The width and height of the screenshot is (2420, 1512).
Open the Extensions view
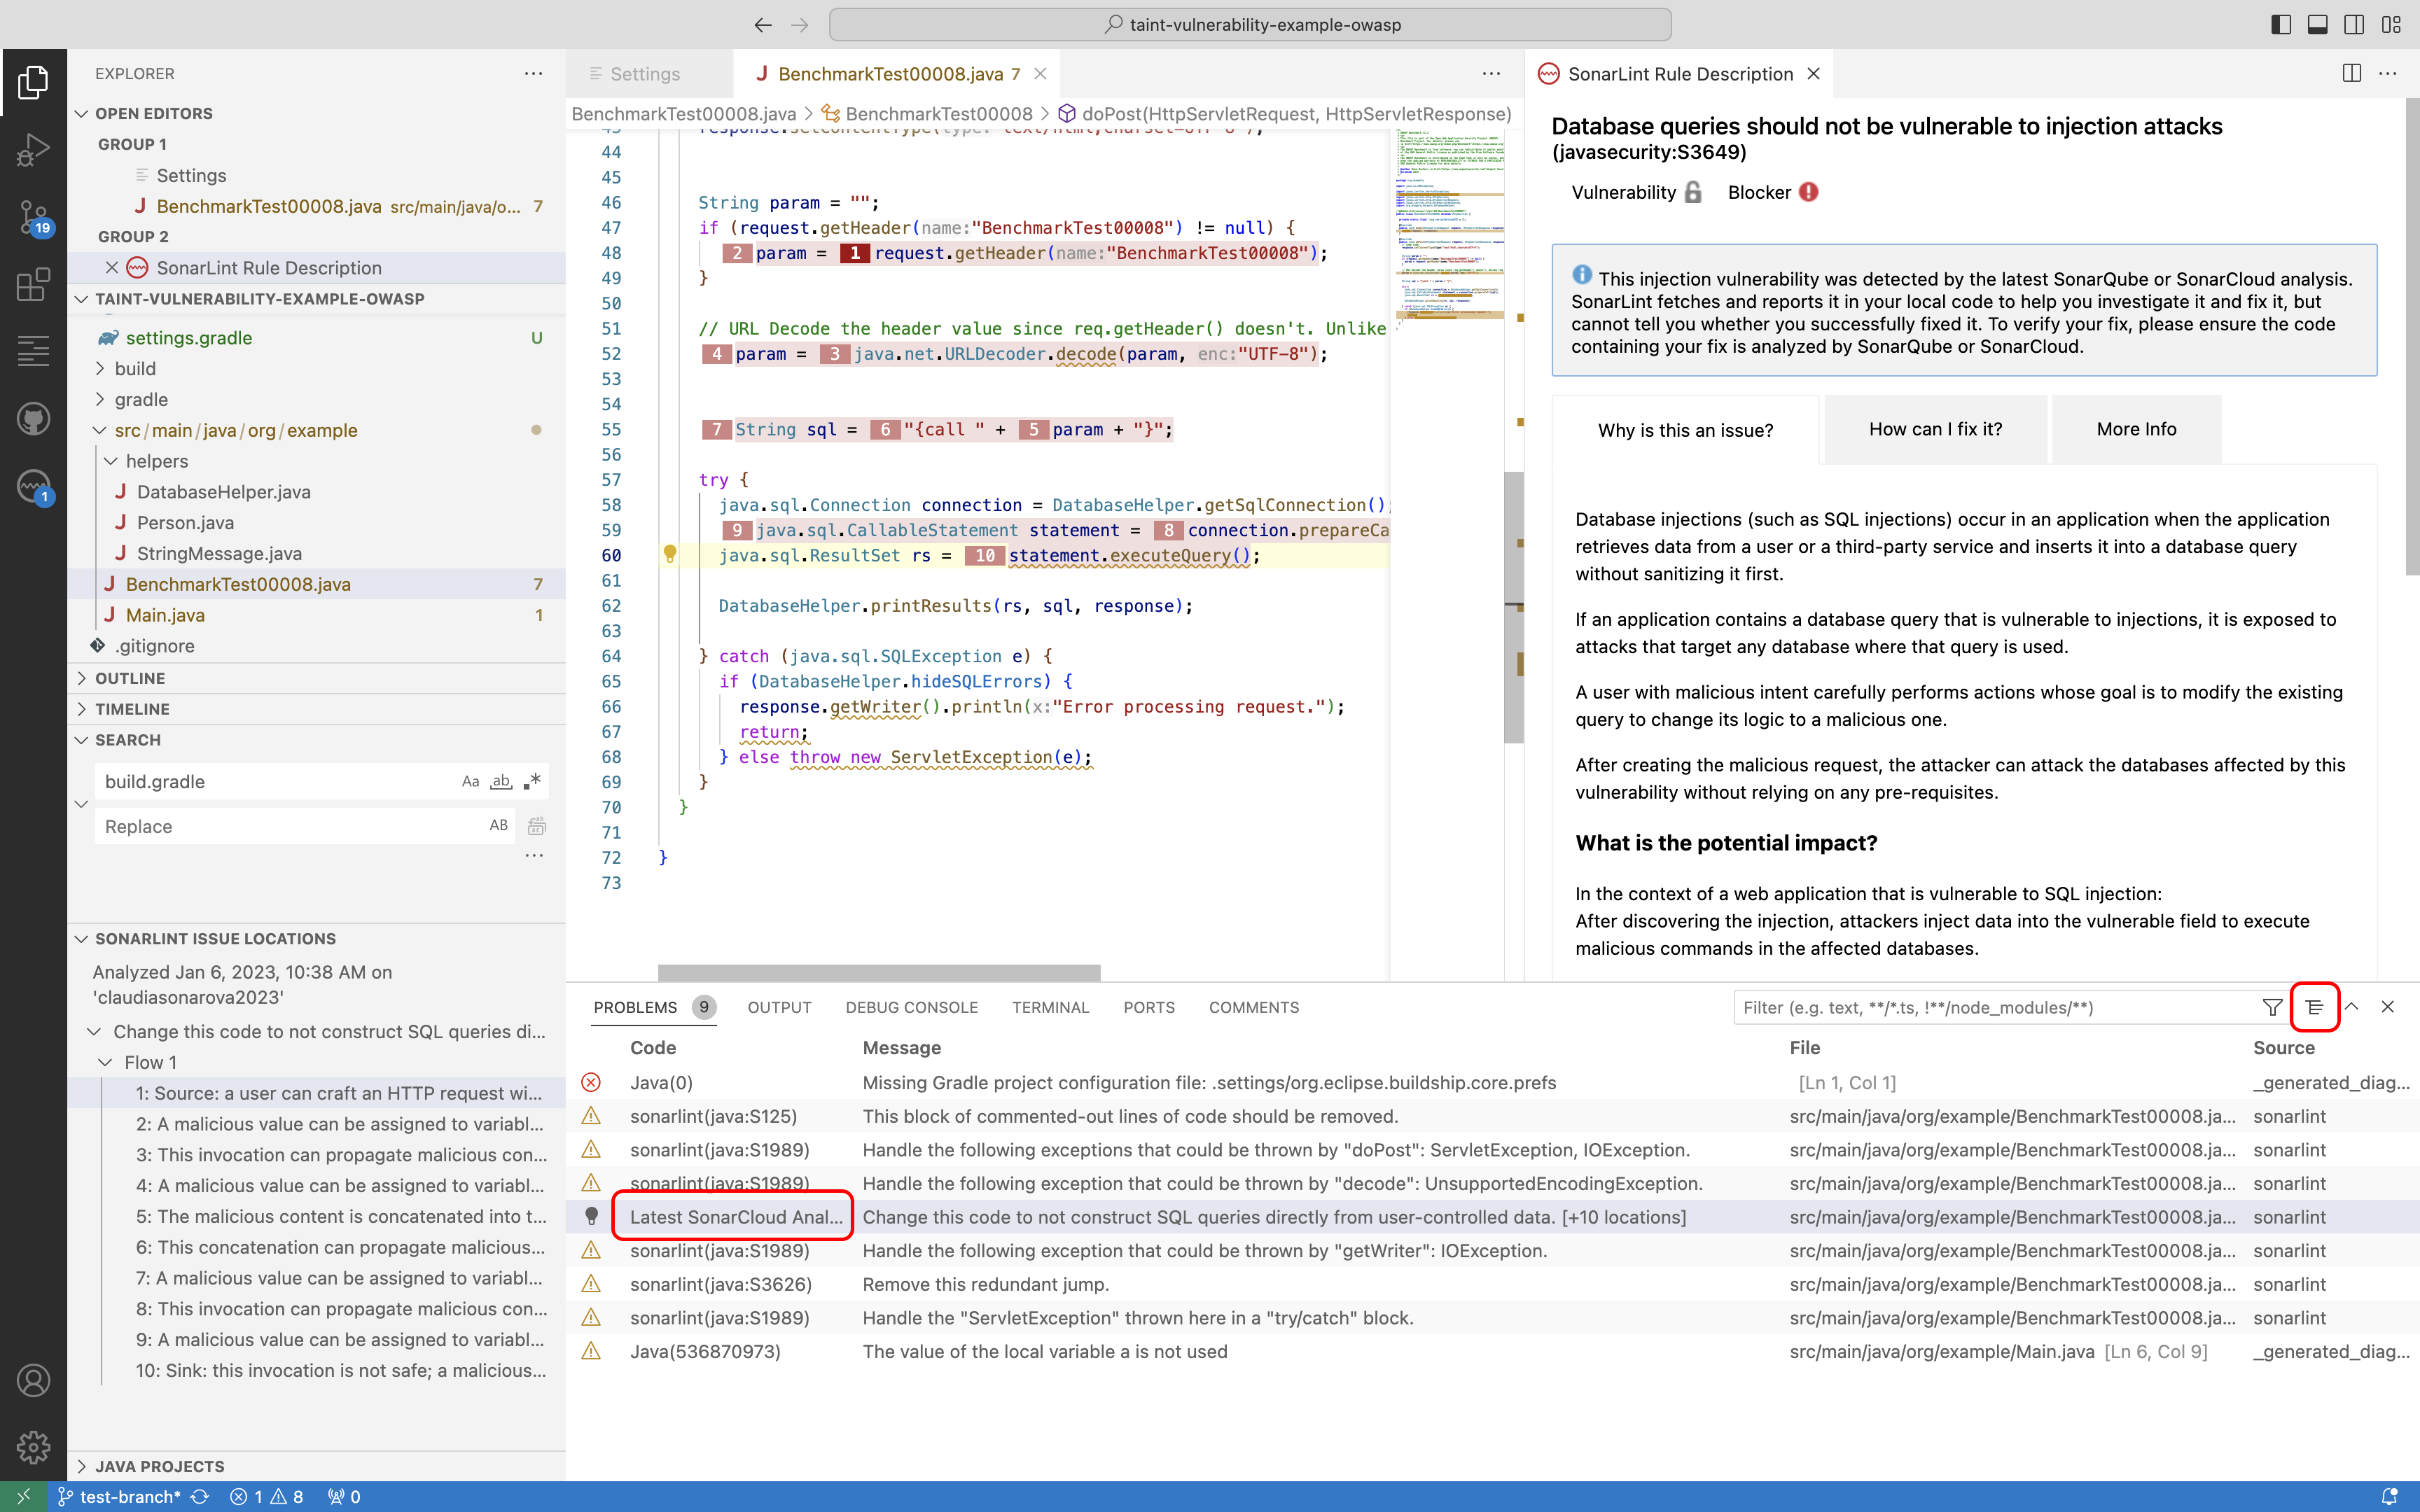tap(33, 285)
